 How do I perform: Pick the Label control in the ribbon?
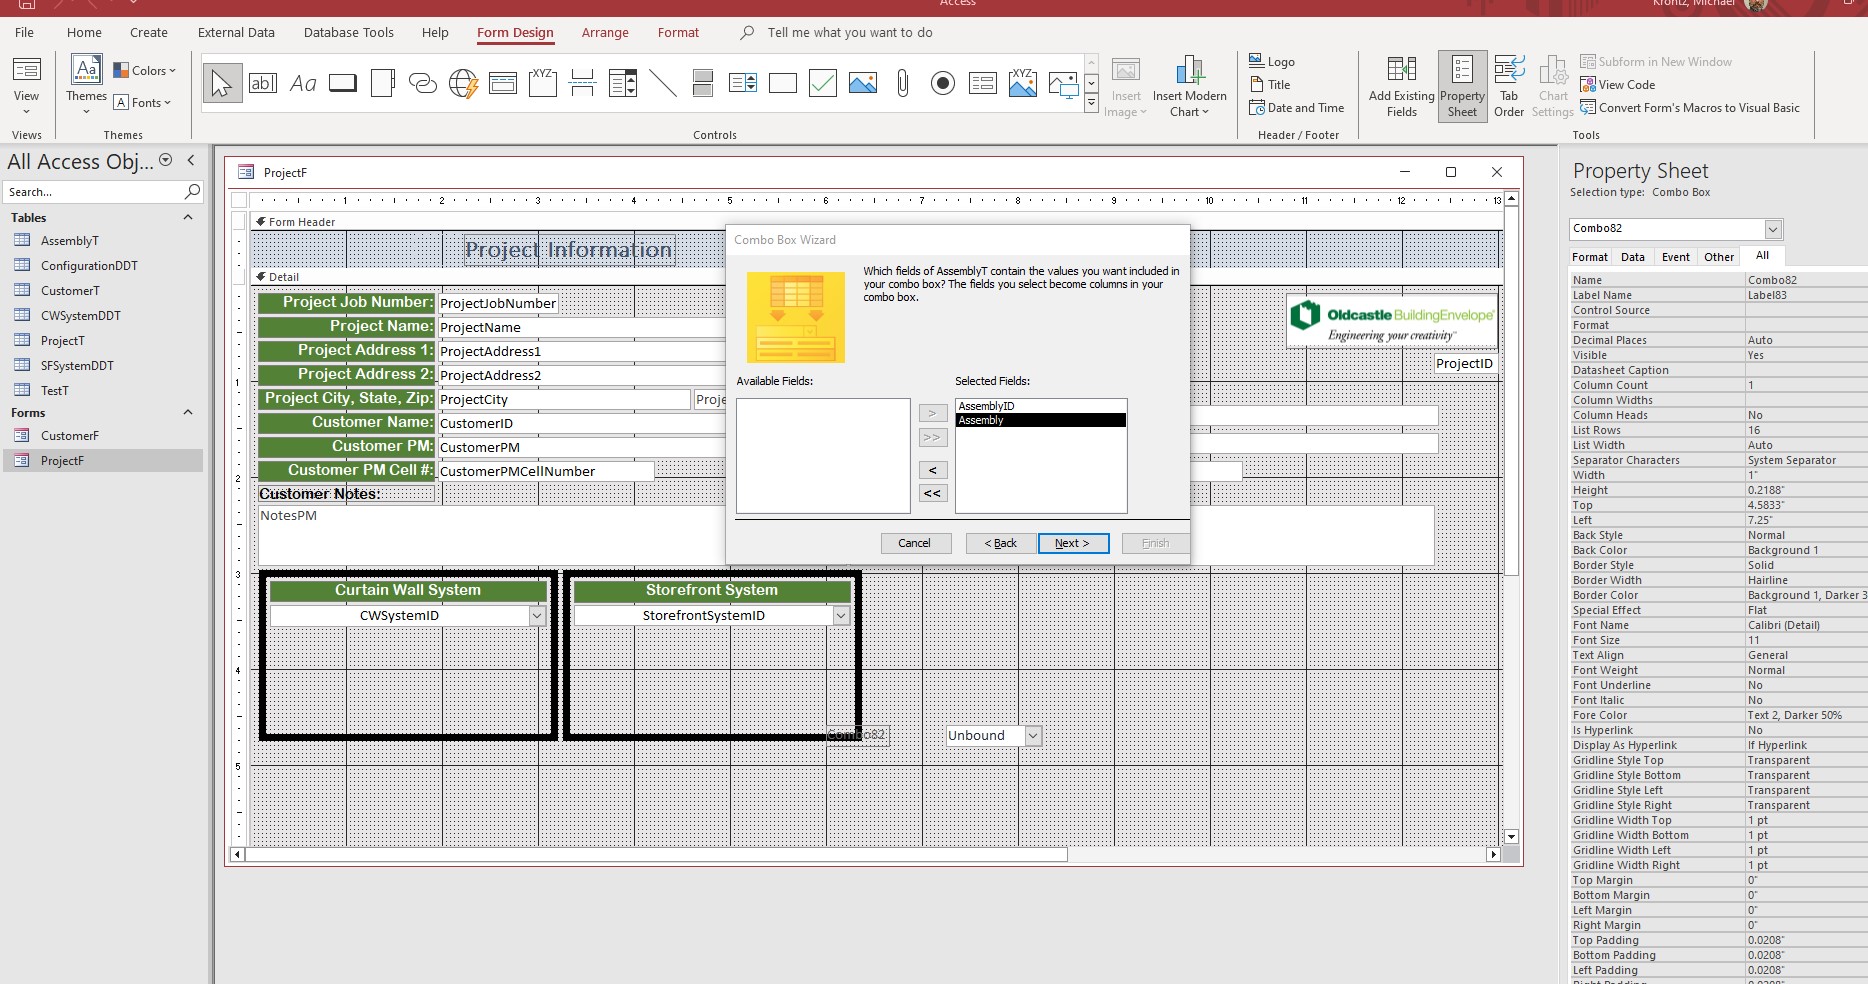tap(303, 84)
